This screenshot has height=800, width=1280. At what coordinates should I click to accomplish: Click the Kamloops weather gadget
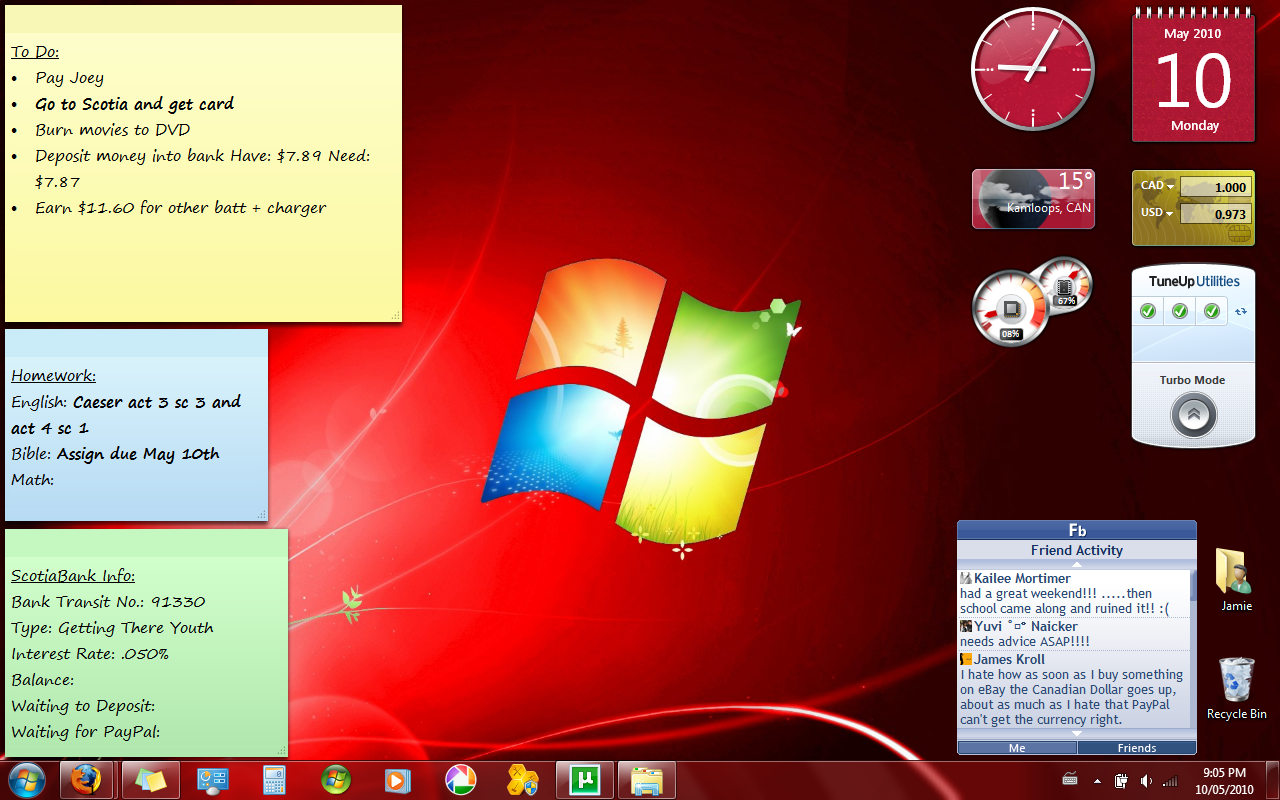(1033, 198)
